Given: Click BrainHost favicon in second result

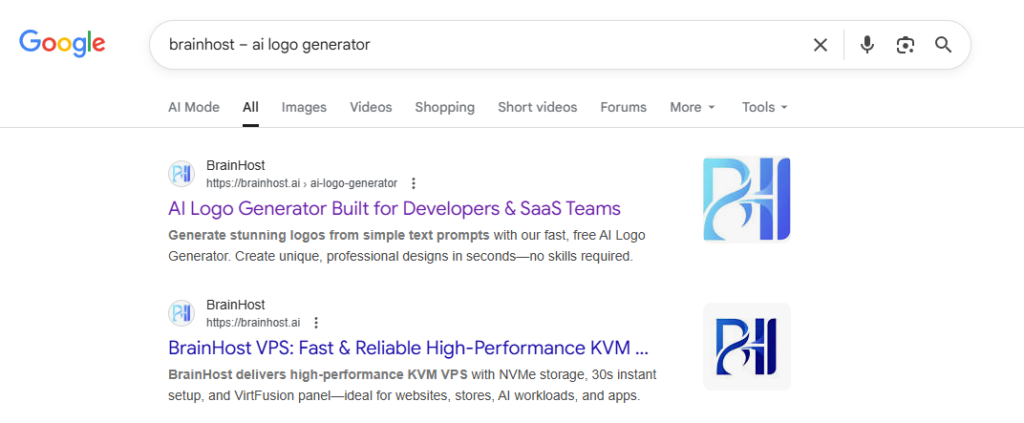Looking at the screenshot, I should point(181,313).
